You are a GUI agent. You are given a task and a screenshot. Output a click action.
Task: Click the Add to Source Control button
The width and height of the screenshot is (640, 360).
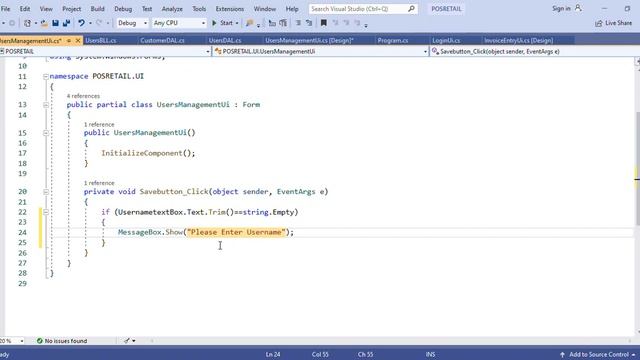599,354
